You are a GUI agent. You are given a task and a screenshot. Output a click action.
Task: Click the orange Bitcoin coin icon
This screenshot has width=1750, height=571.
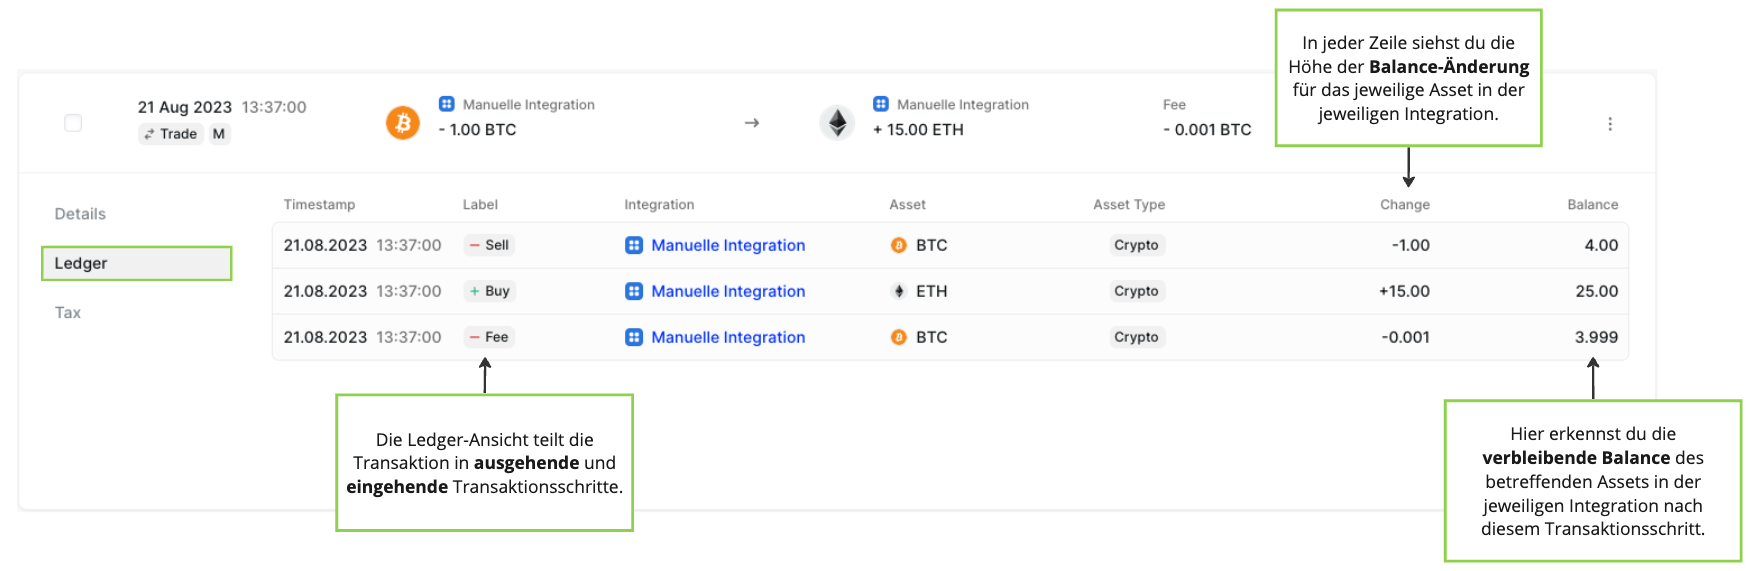[x=403, y=123]
